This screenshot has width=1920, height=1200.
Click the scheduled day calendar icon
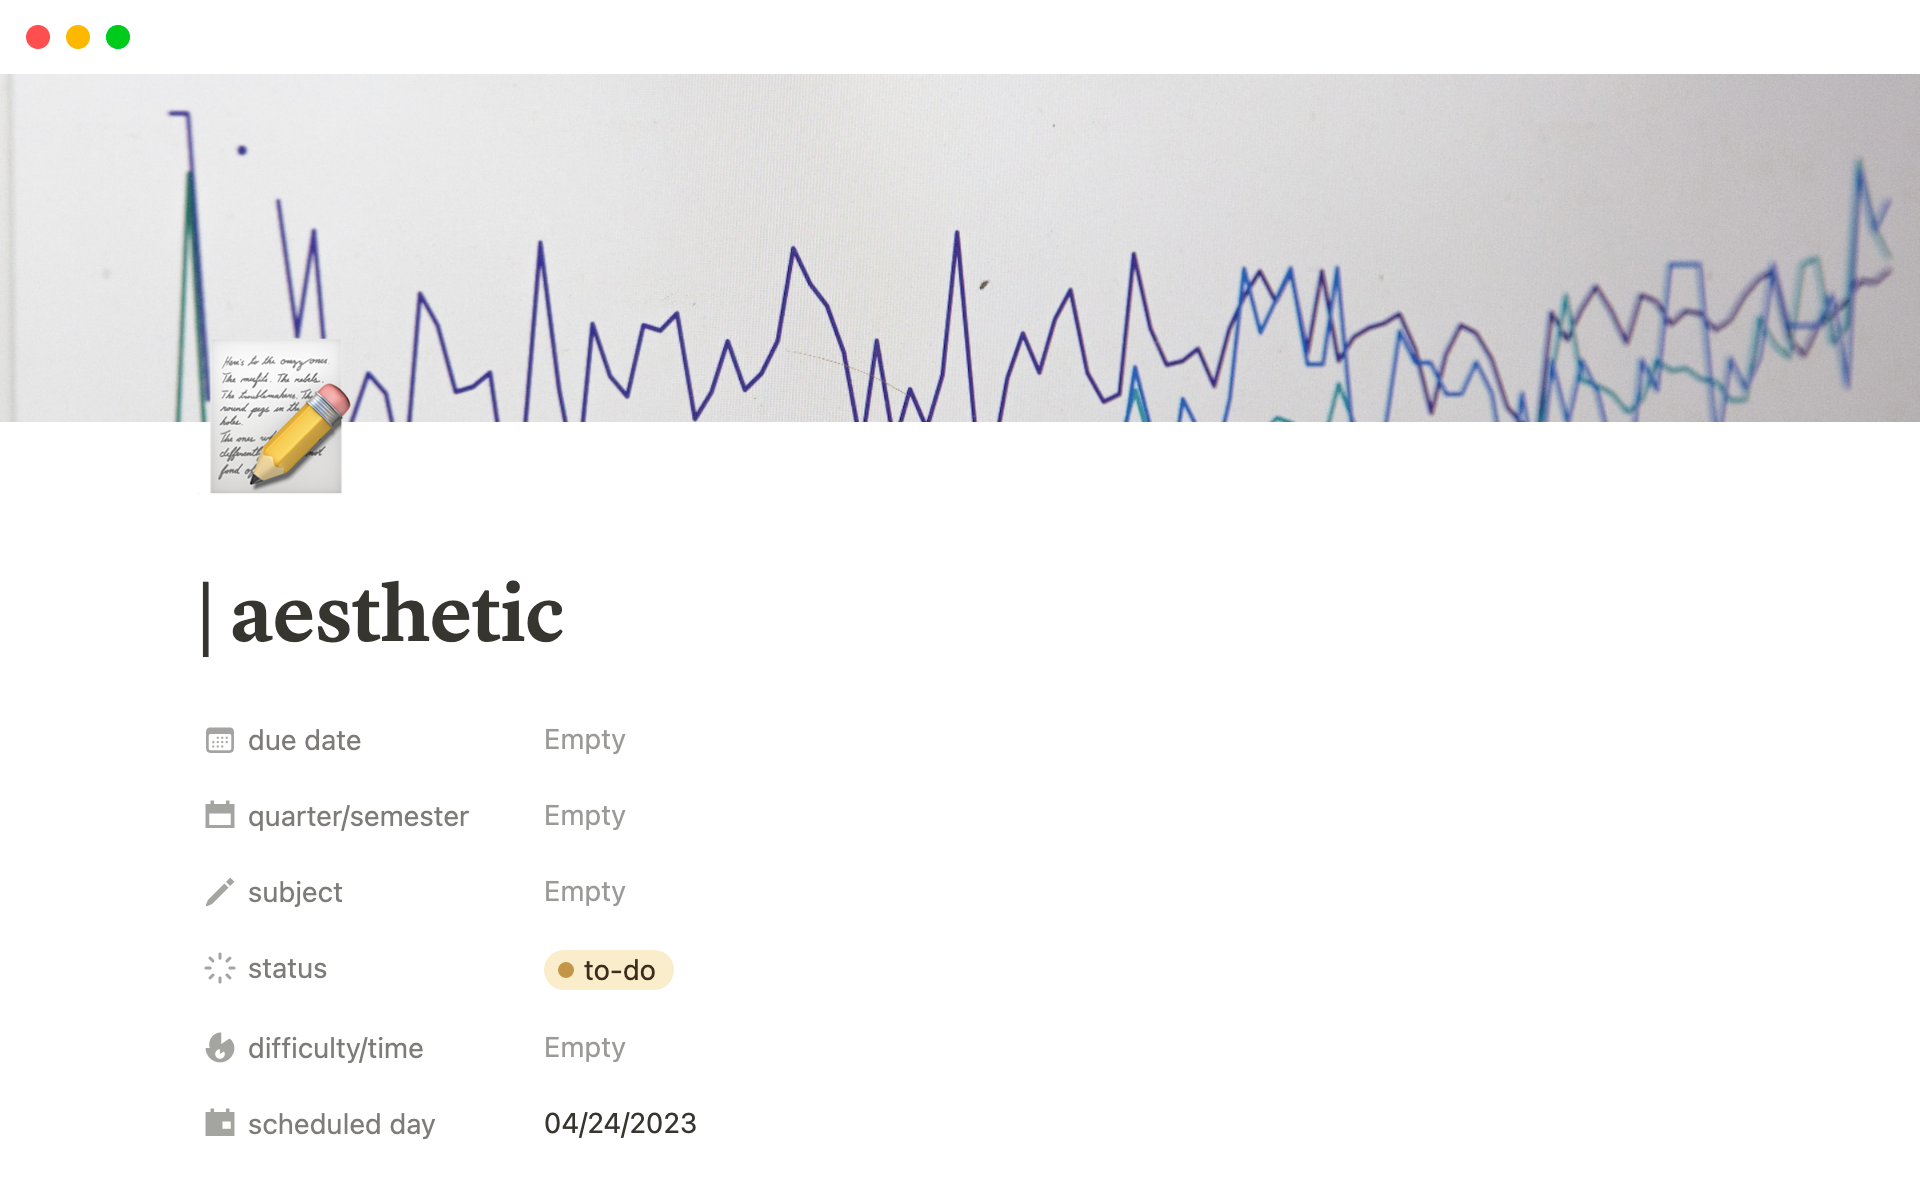tap(220, 1124)
